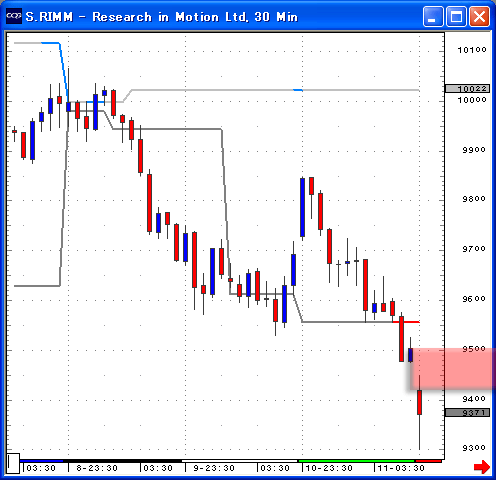Click the green session bar on time axis
The image size is (496, 480).
pyautogui.click(x=356, y=461)
